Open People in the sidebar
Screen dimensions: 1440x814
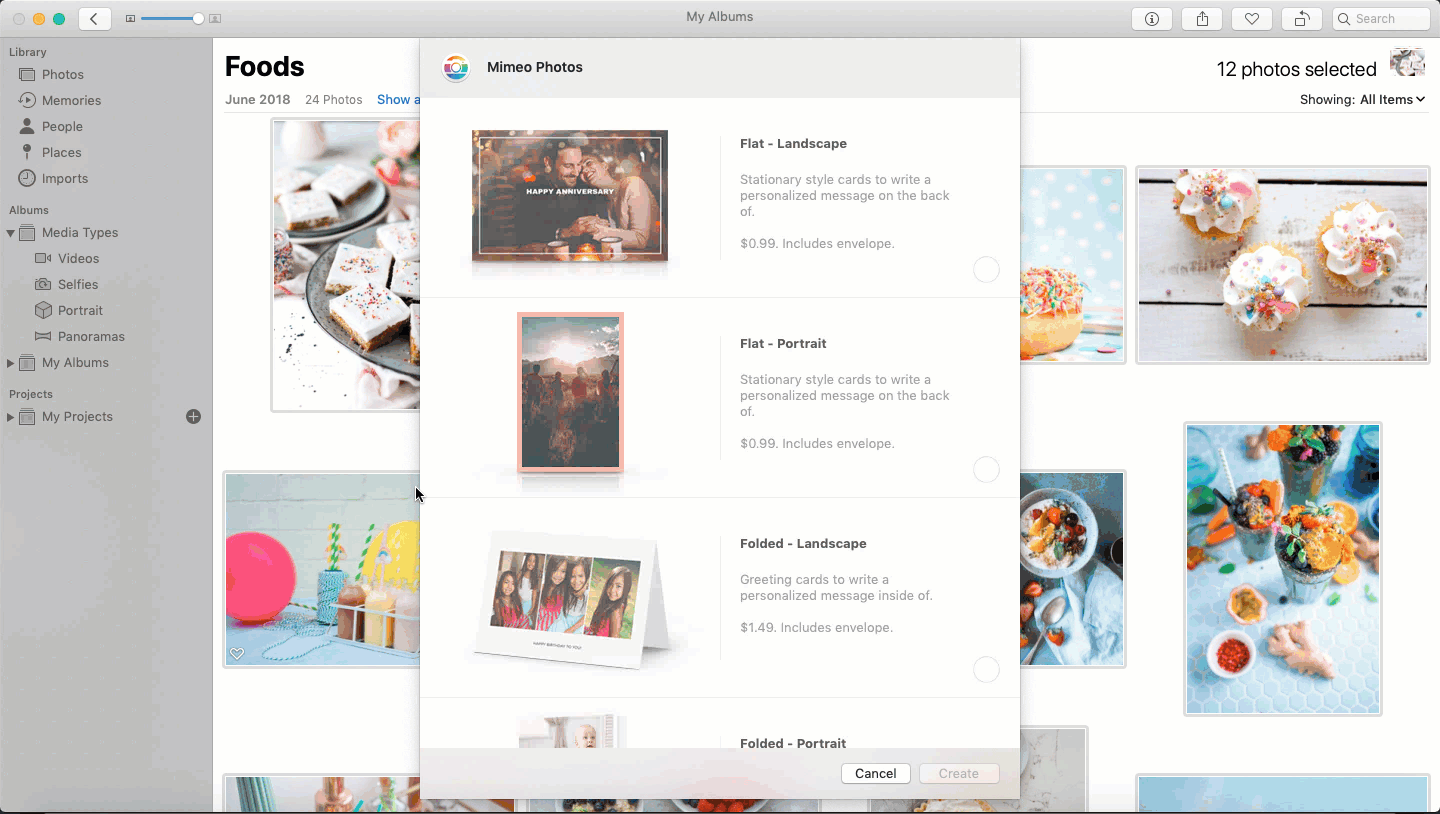(x=62, y=126)
